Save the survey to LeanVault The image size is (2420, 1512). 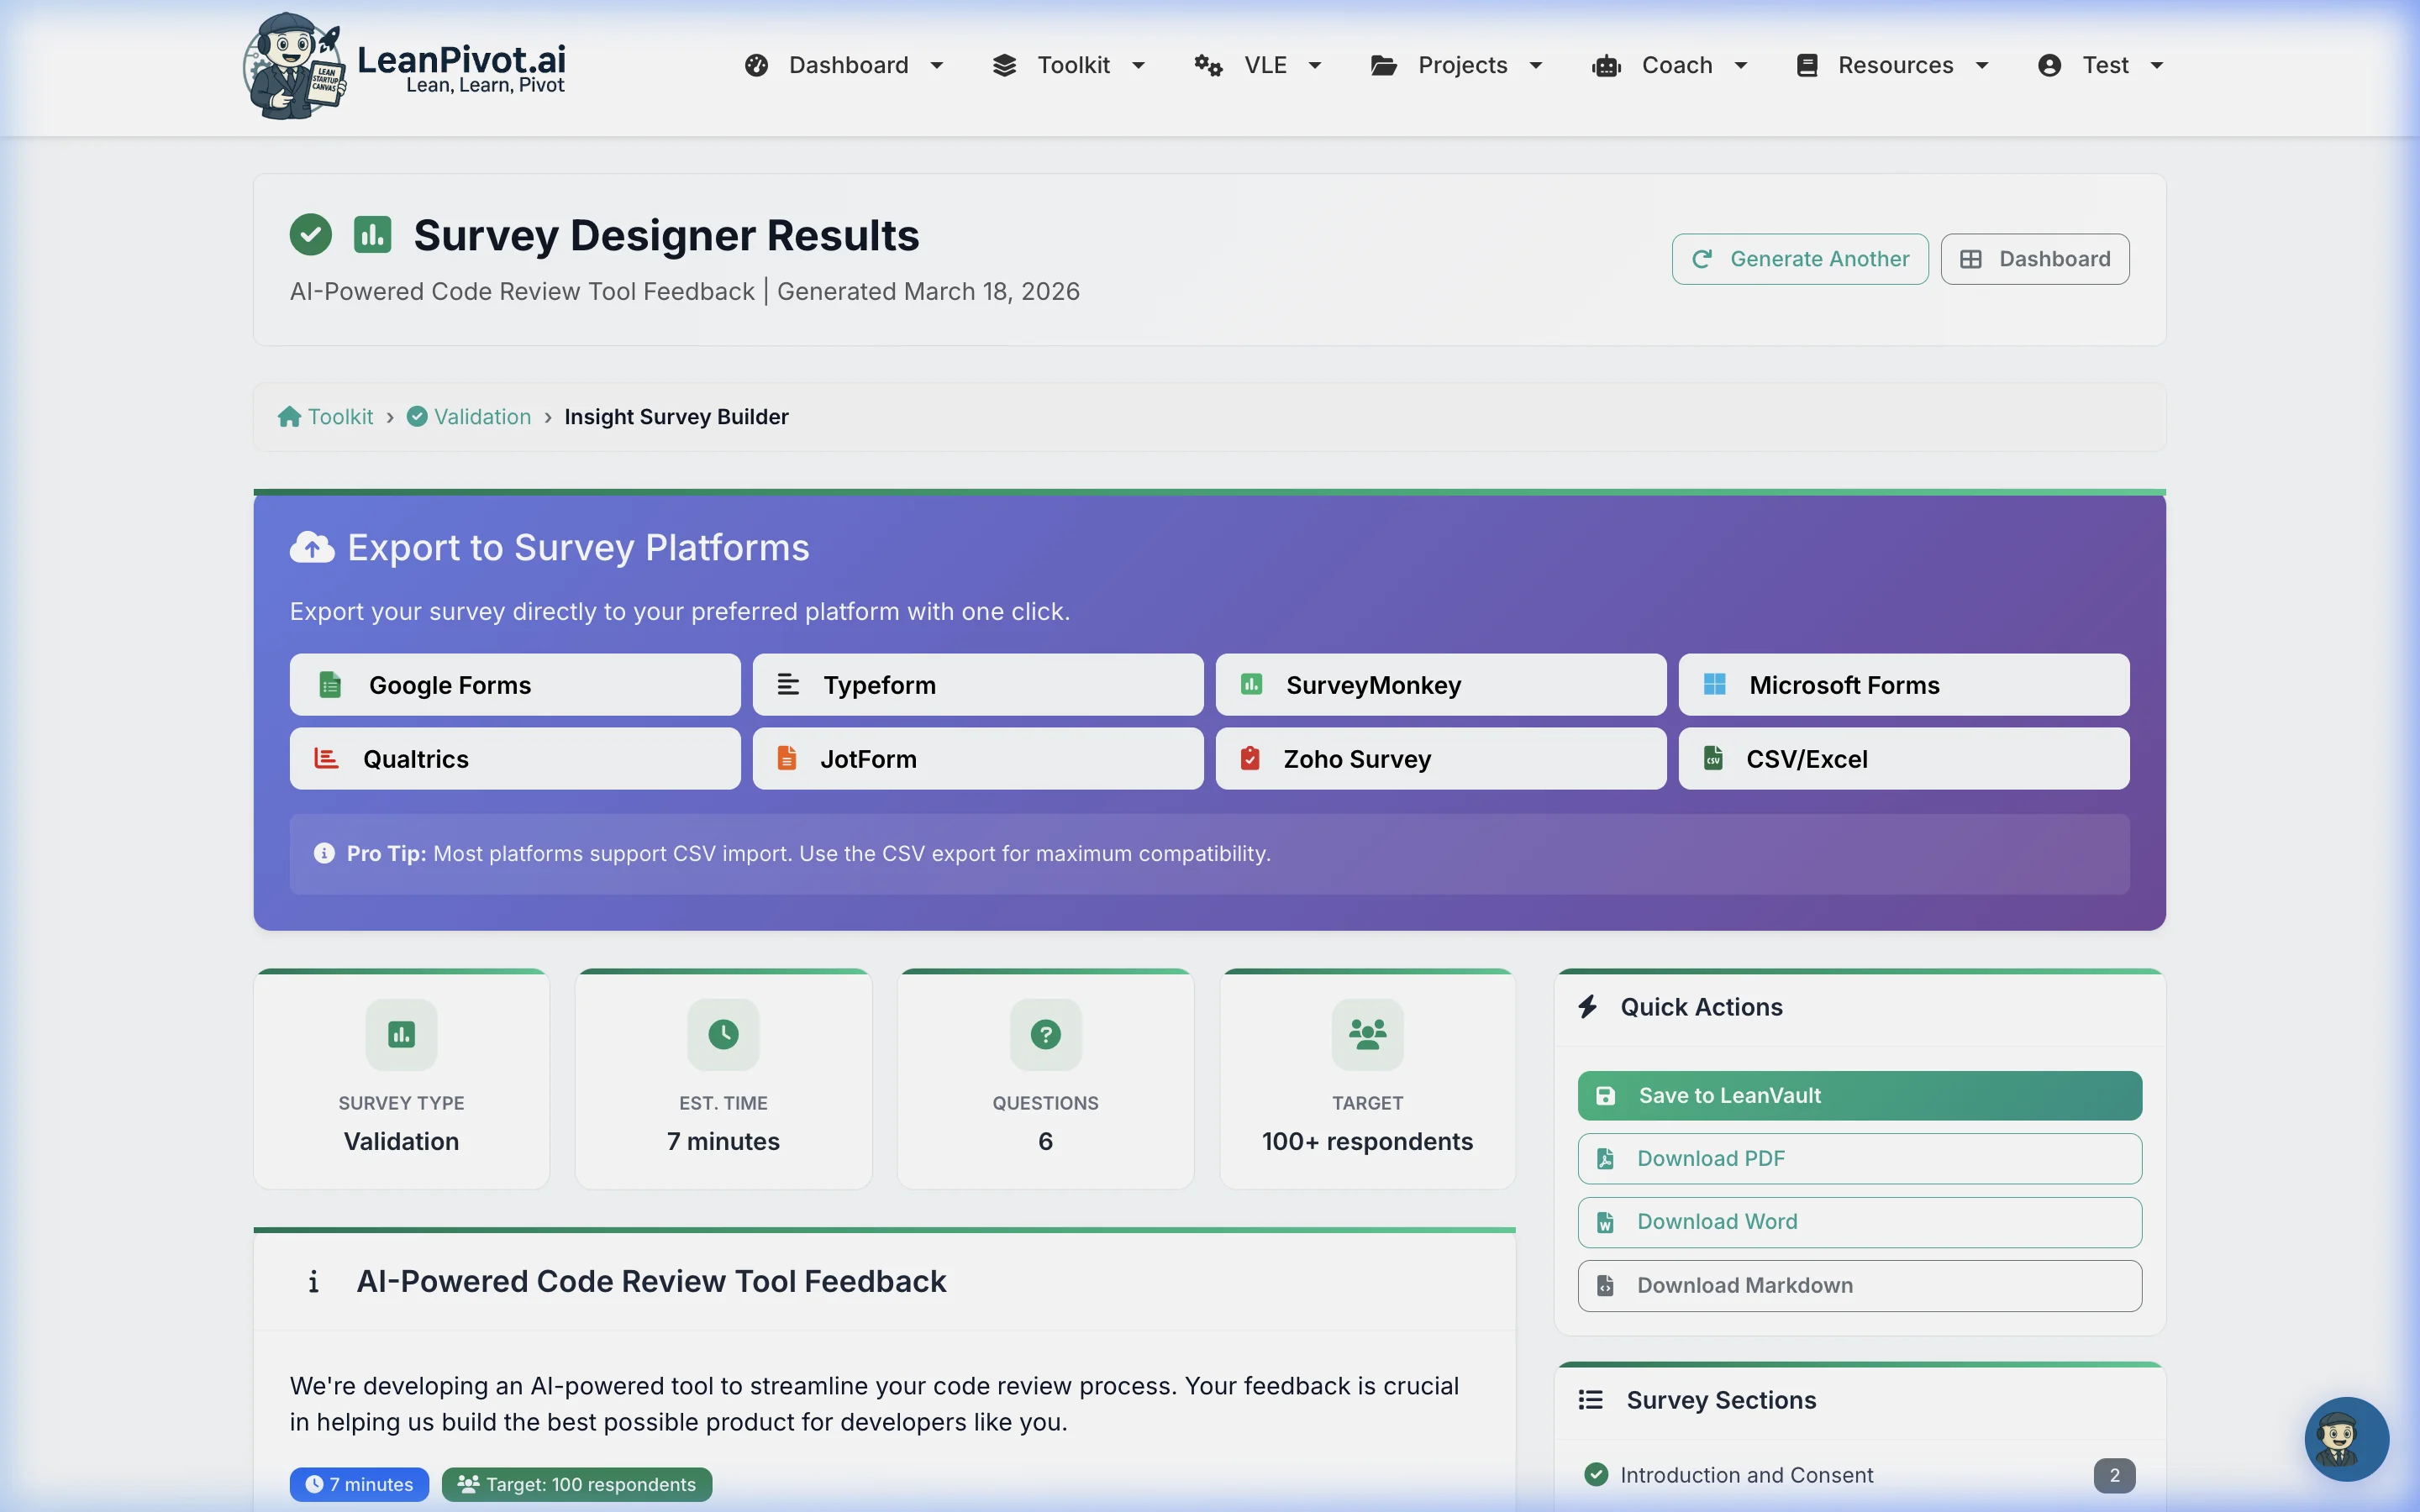click(1858, 1095)
